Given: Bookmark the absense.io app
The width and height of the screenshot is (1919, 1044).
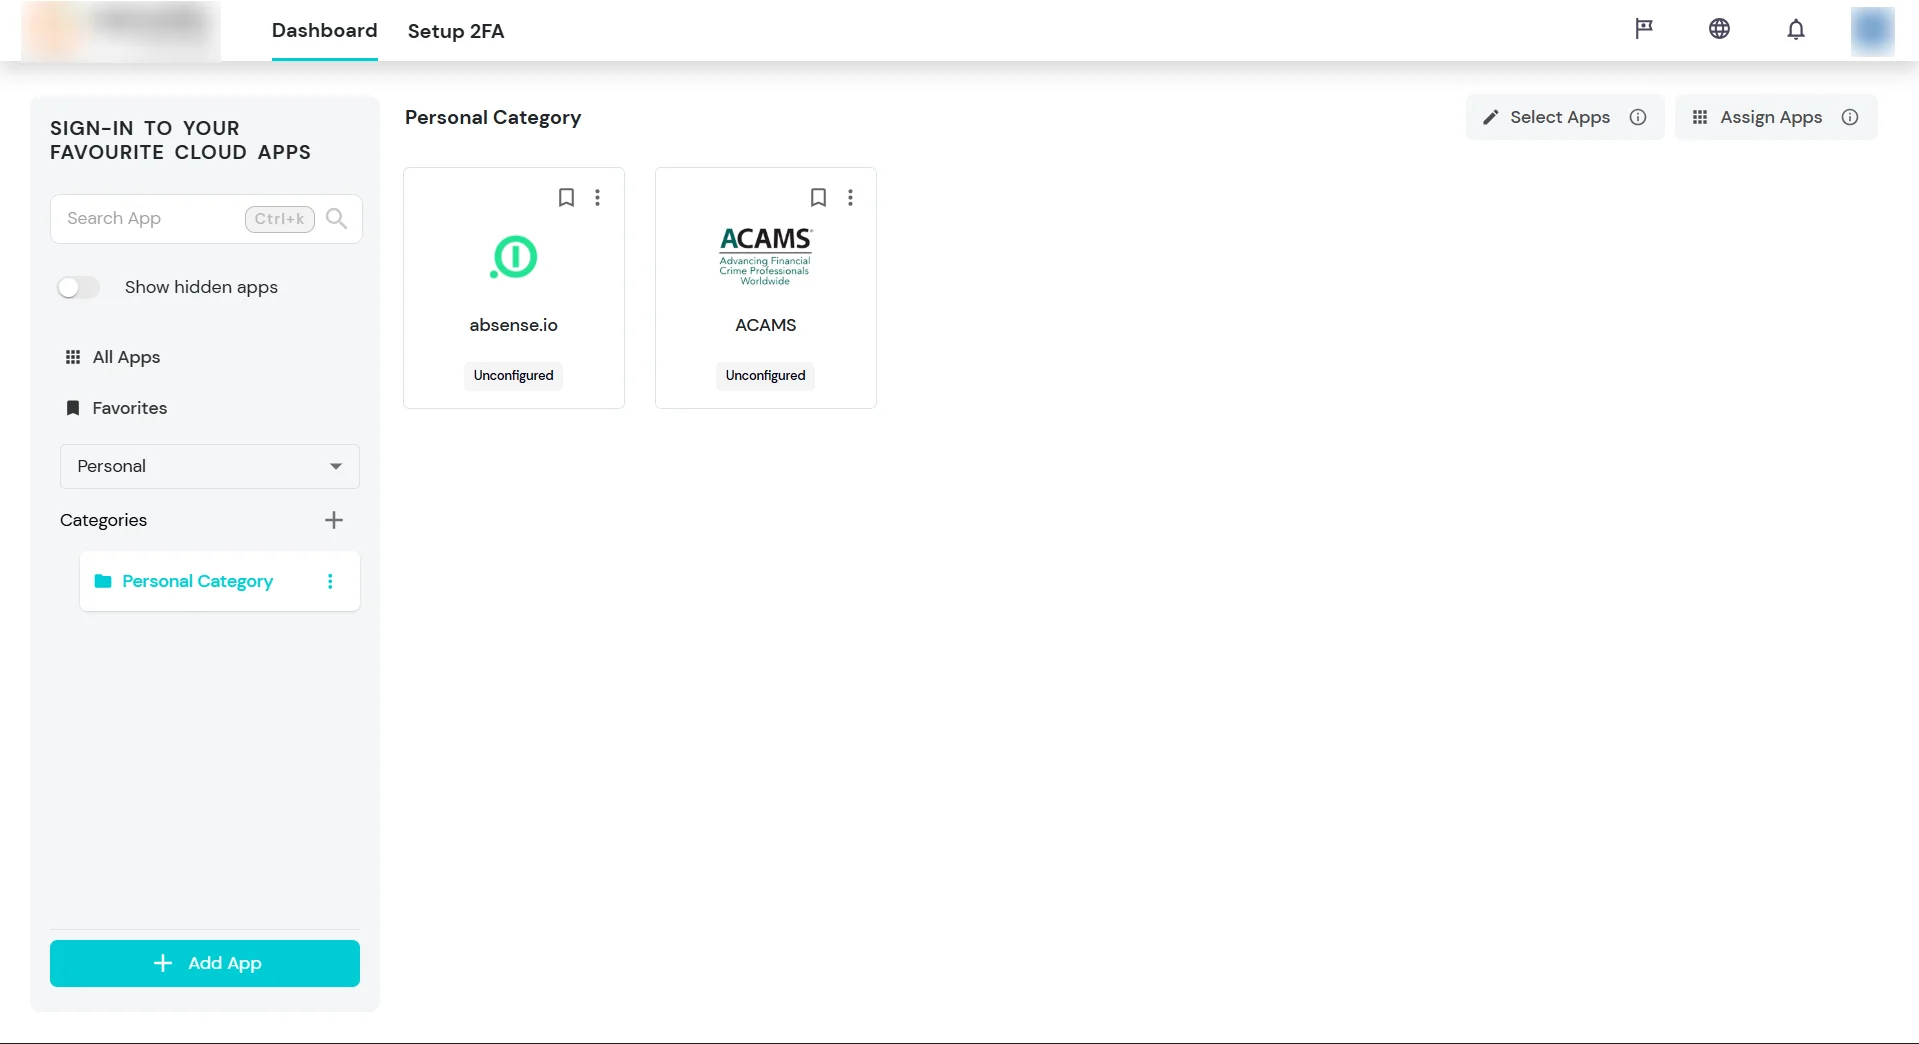Looking at the screenshot, I should [566, 198].
